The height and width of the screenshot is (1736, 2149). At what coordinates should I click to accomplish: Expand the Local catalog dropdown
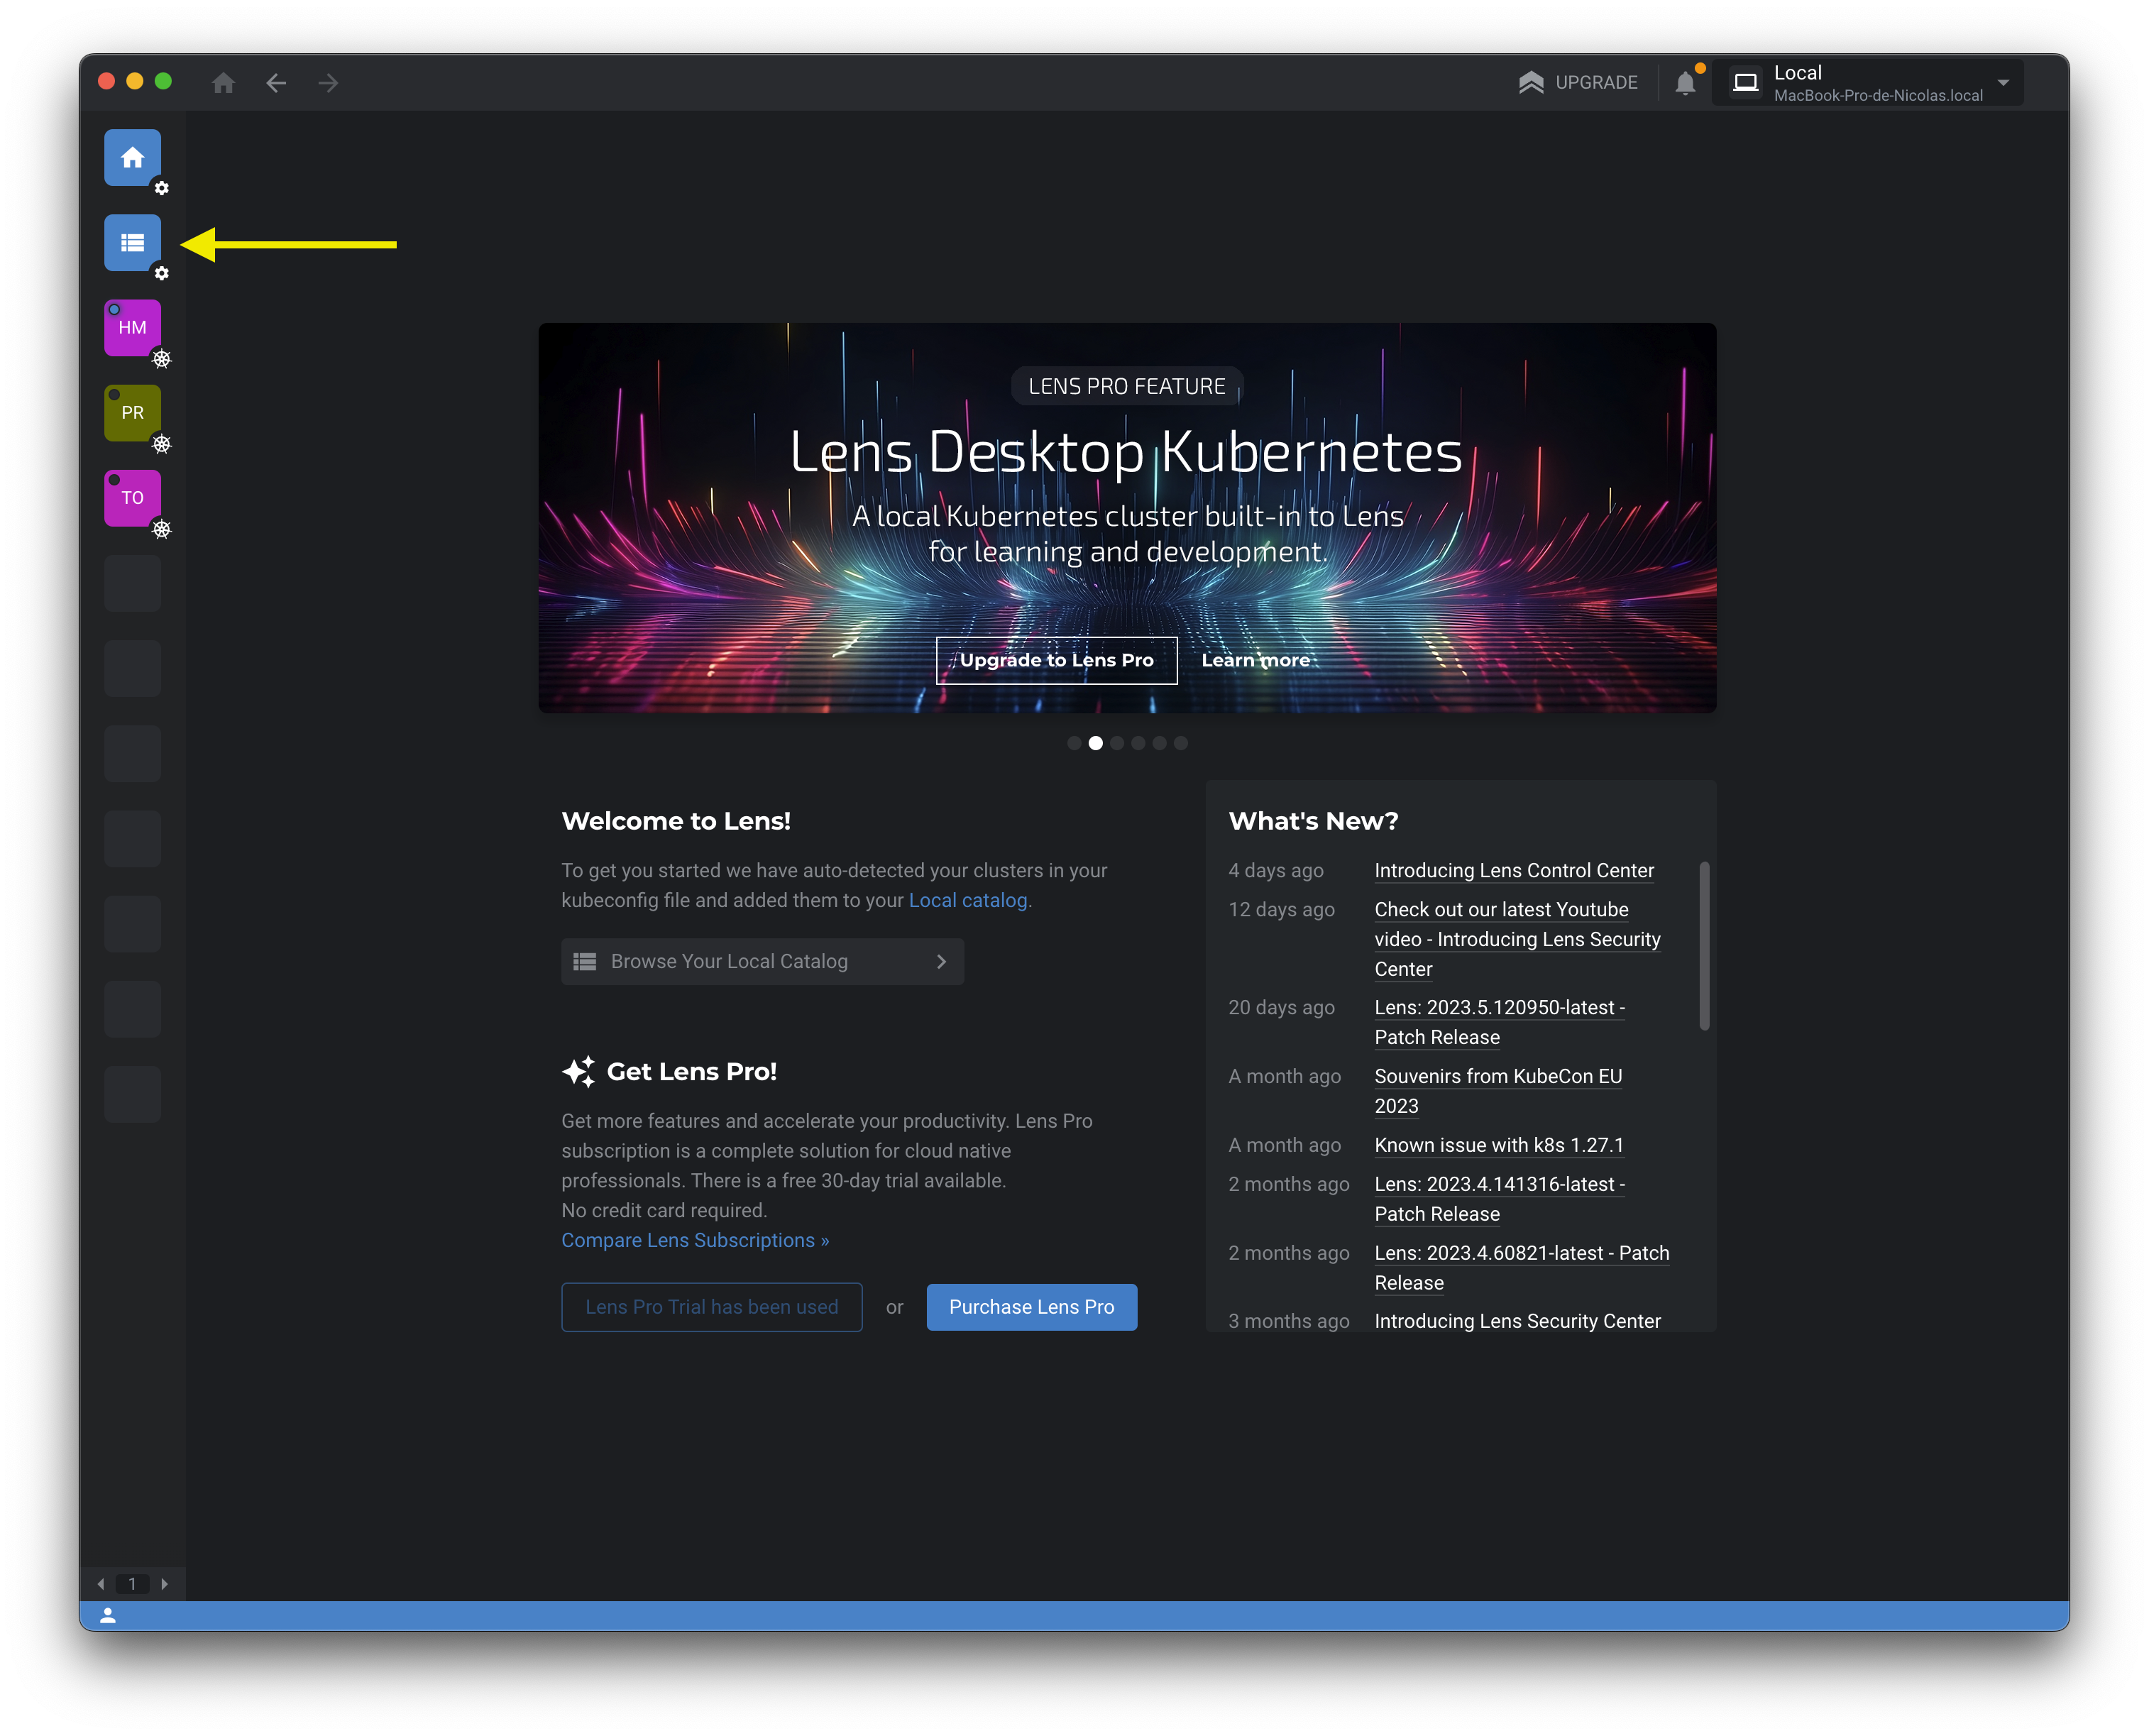pyautogui.click(x=2003, y=83)
